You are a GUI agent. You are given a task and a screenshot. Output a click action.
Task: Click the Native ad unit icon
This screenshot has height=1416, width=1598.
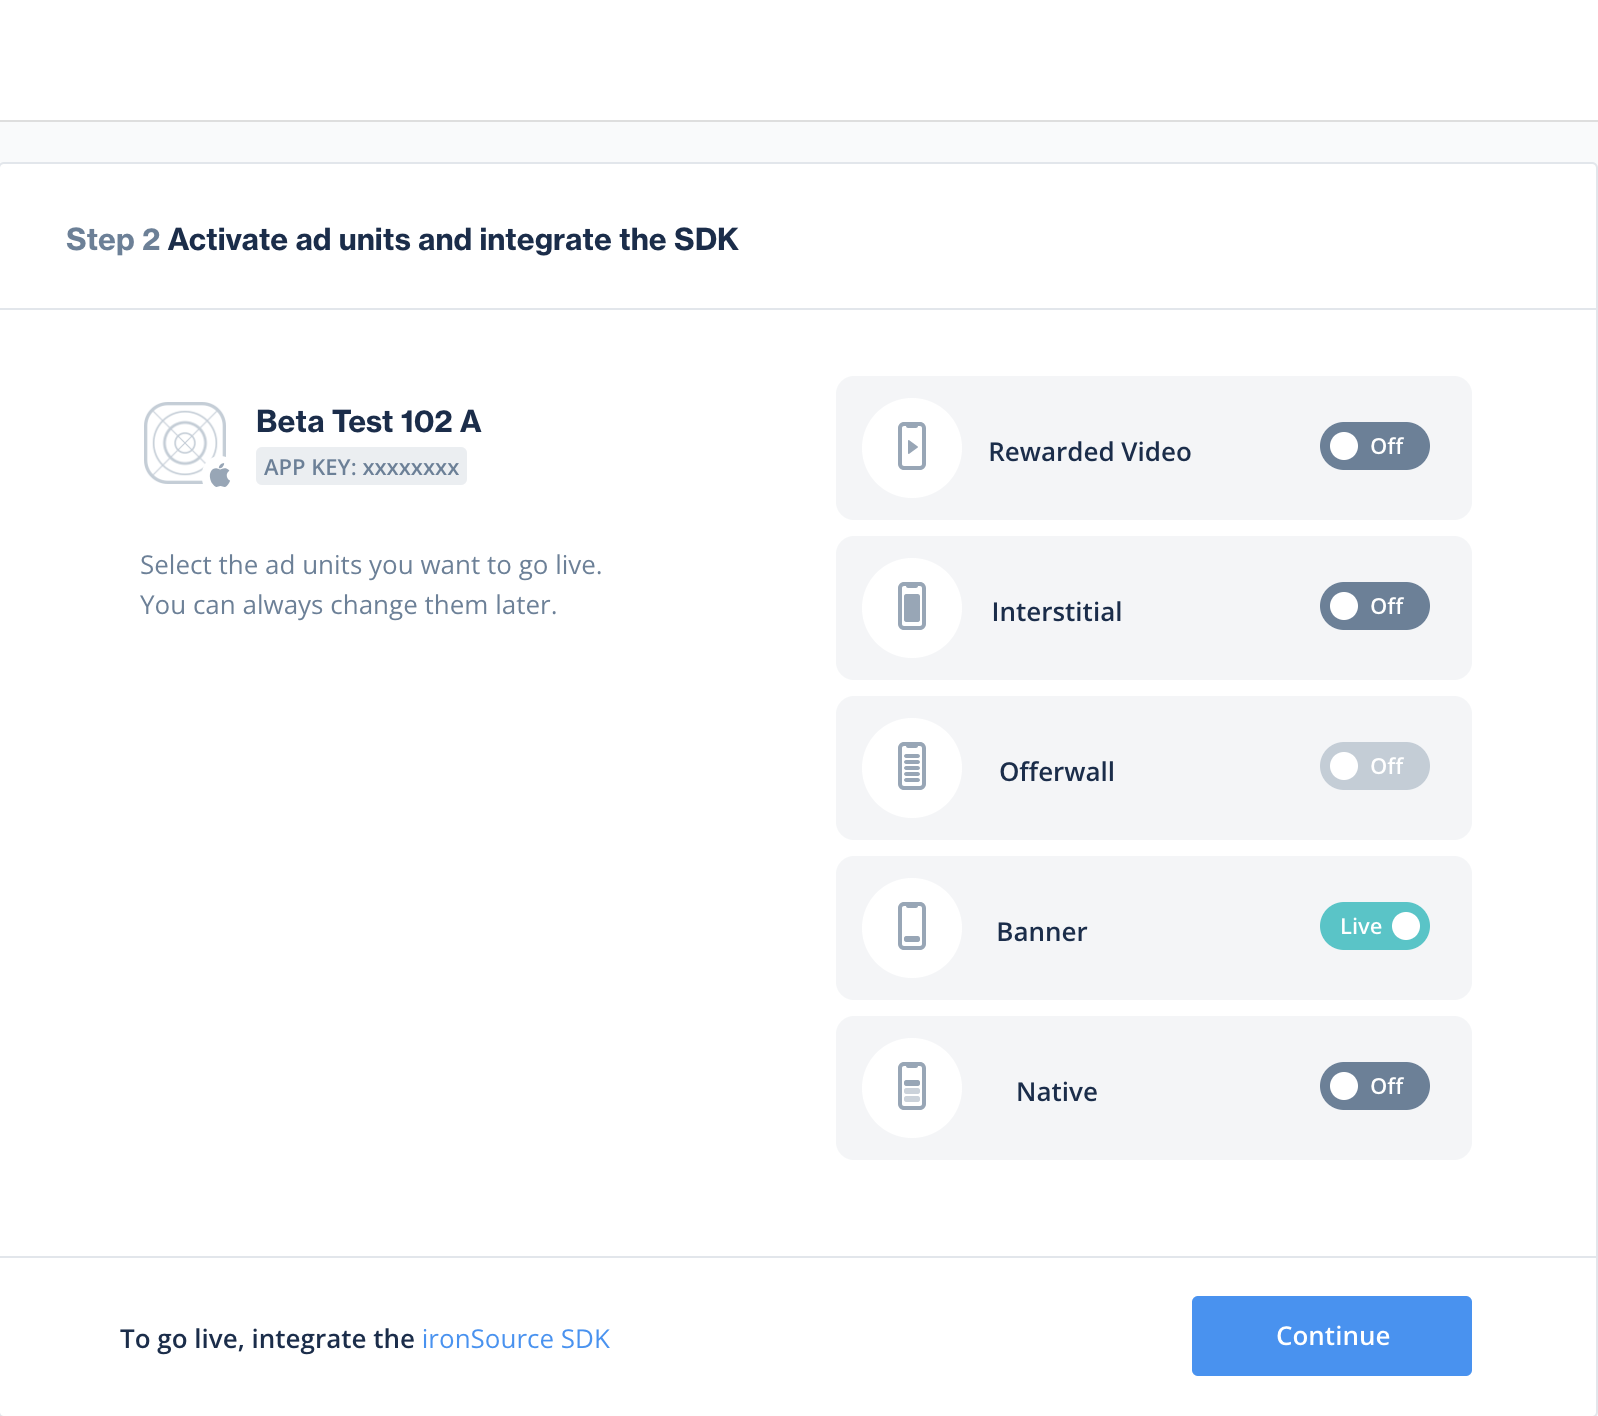tap(911, 1087)
